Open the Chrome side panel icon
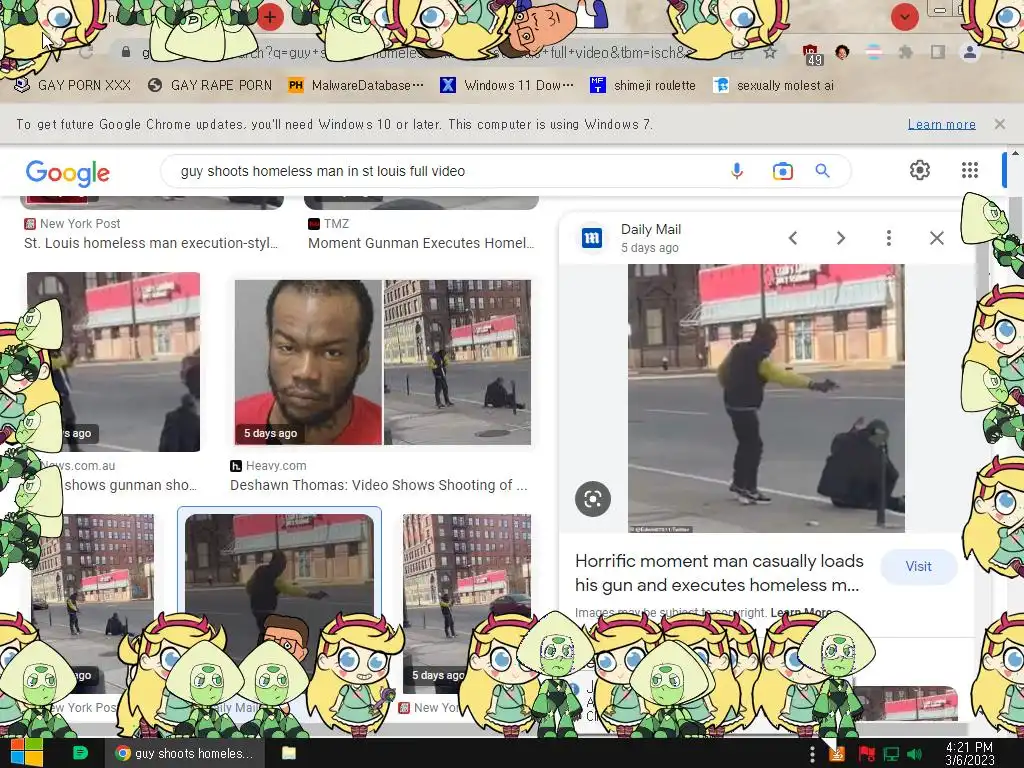 pyautogui.click(x=938, y=52)
